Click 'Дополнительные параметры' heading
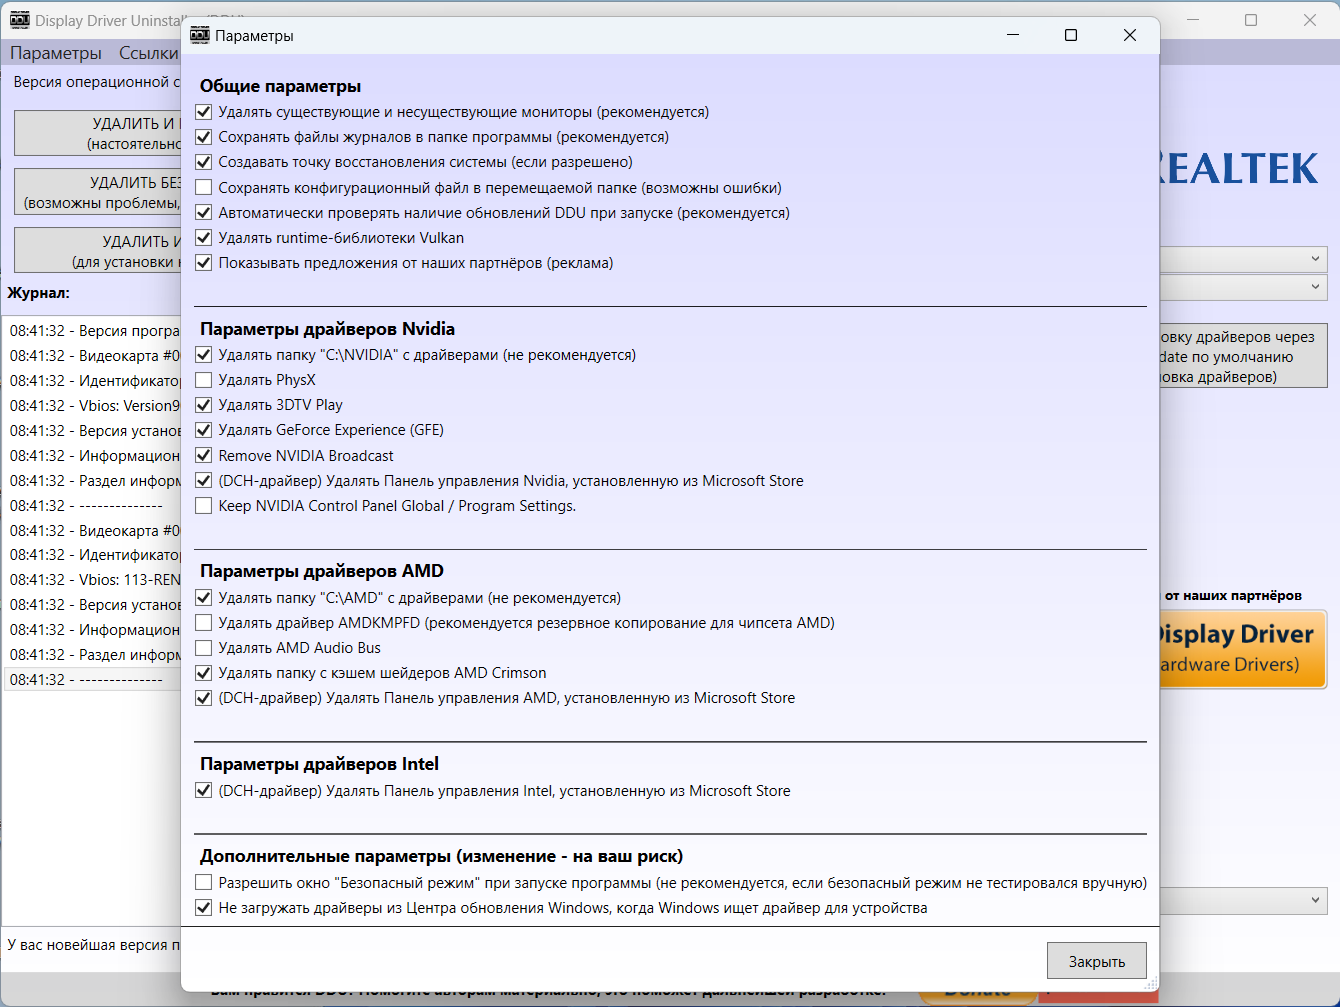This screenshot has height=1007, width=1340. point(441,856)
